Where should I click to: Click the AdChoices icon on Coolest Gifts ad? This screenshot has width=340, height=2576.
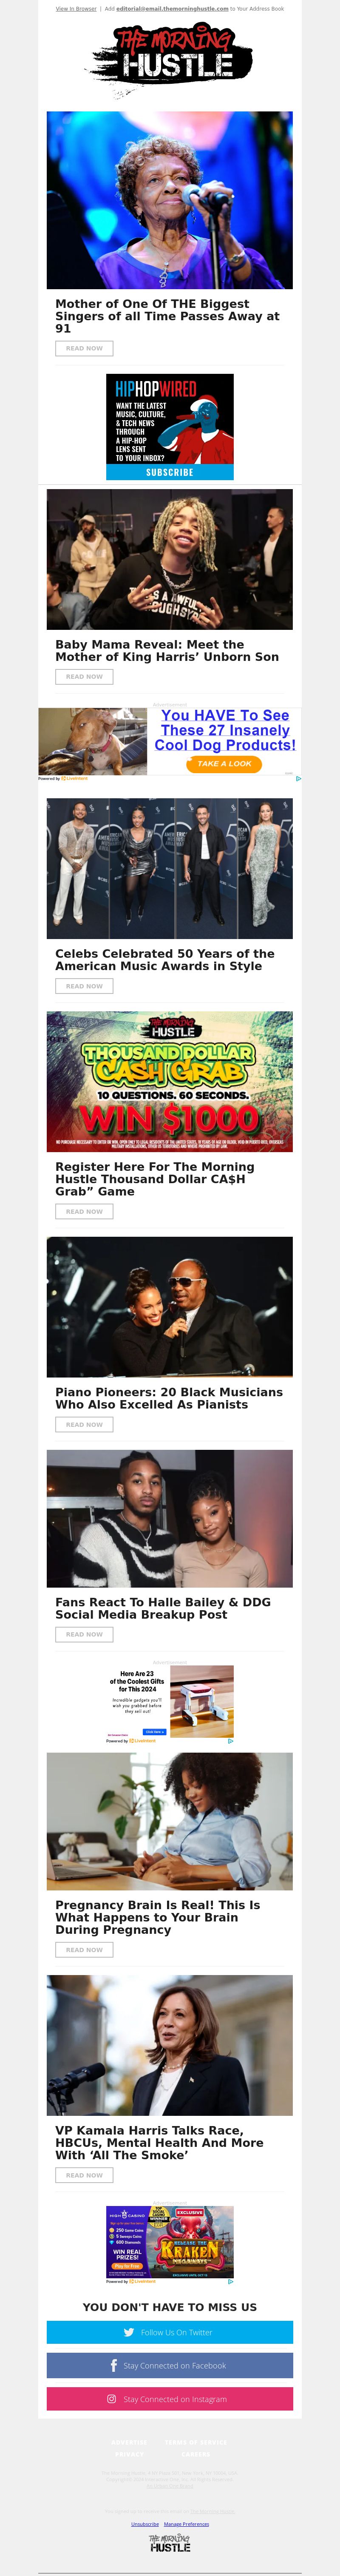point(231,1741)
